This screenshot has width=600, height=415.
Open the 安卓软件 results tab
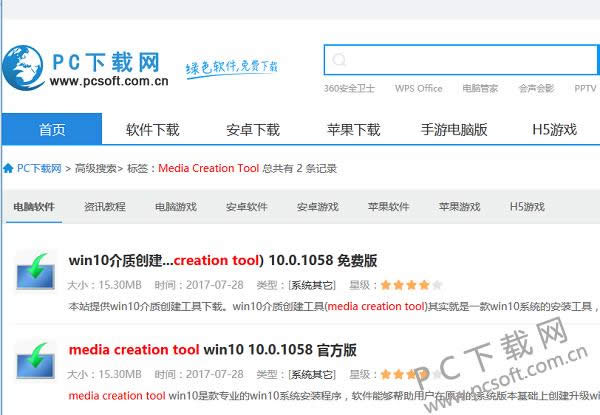coord(247,207)
